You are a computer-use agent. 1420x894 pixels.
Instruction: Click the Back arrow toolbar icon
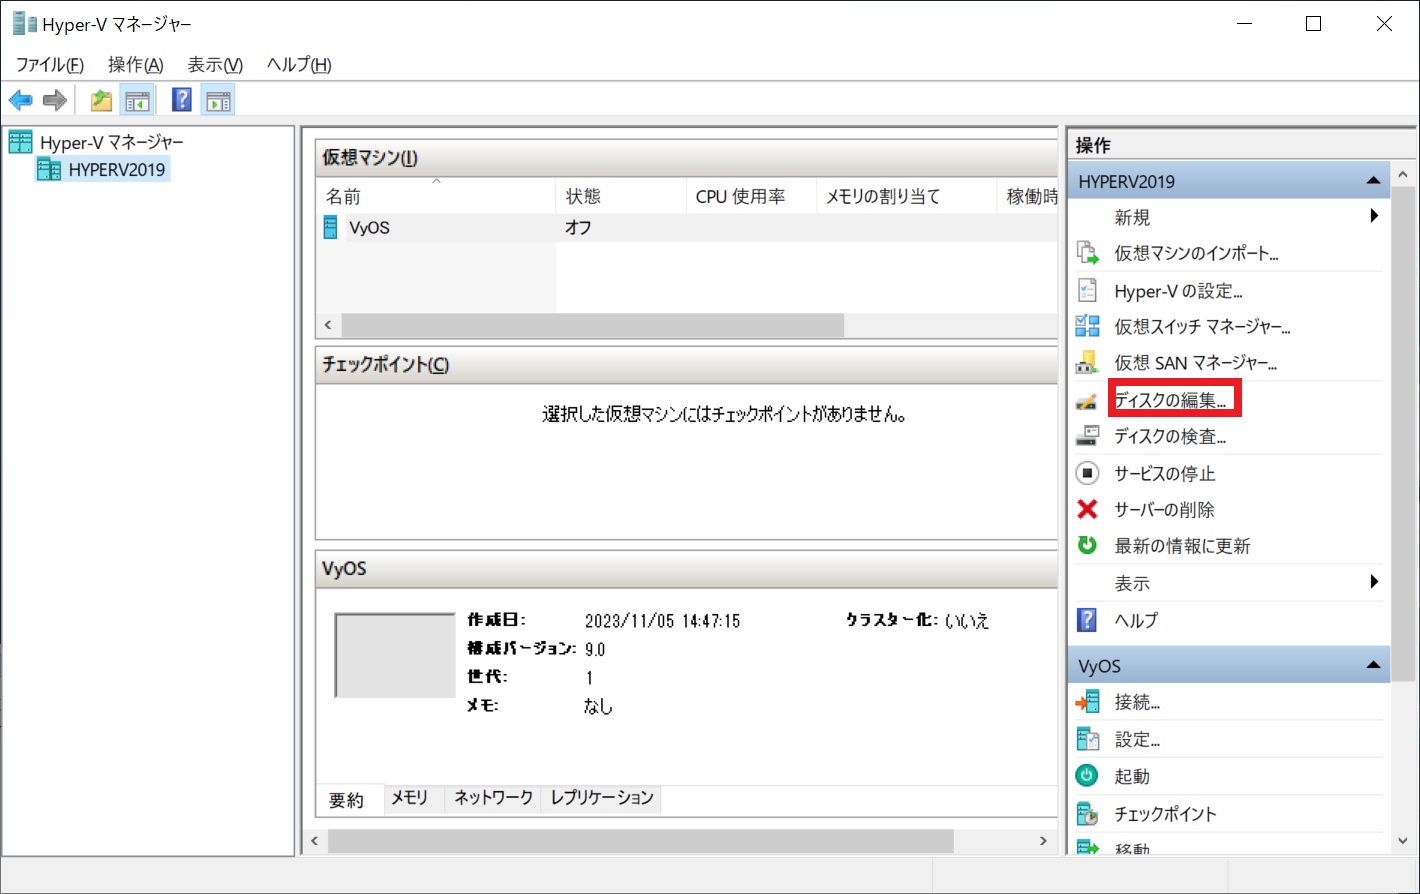(21, 100)
